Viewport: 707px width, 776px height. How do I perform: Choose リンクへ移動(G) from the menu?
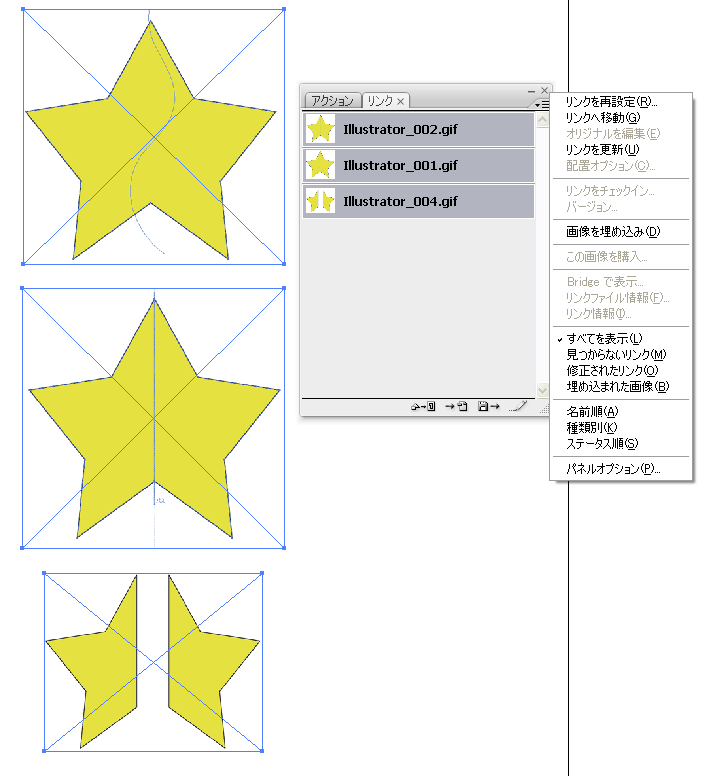[x=603, y=118]
